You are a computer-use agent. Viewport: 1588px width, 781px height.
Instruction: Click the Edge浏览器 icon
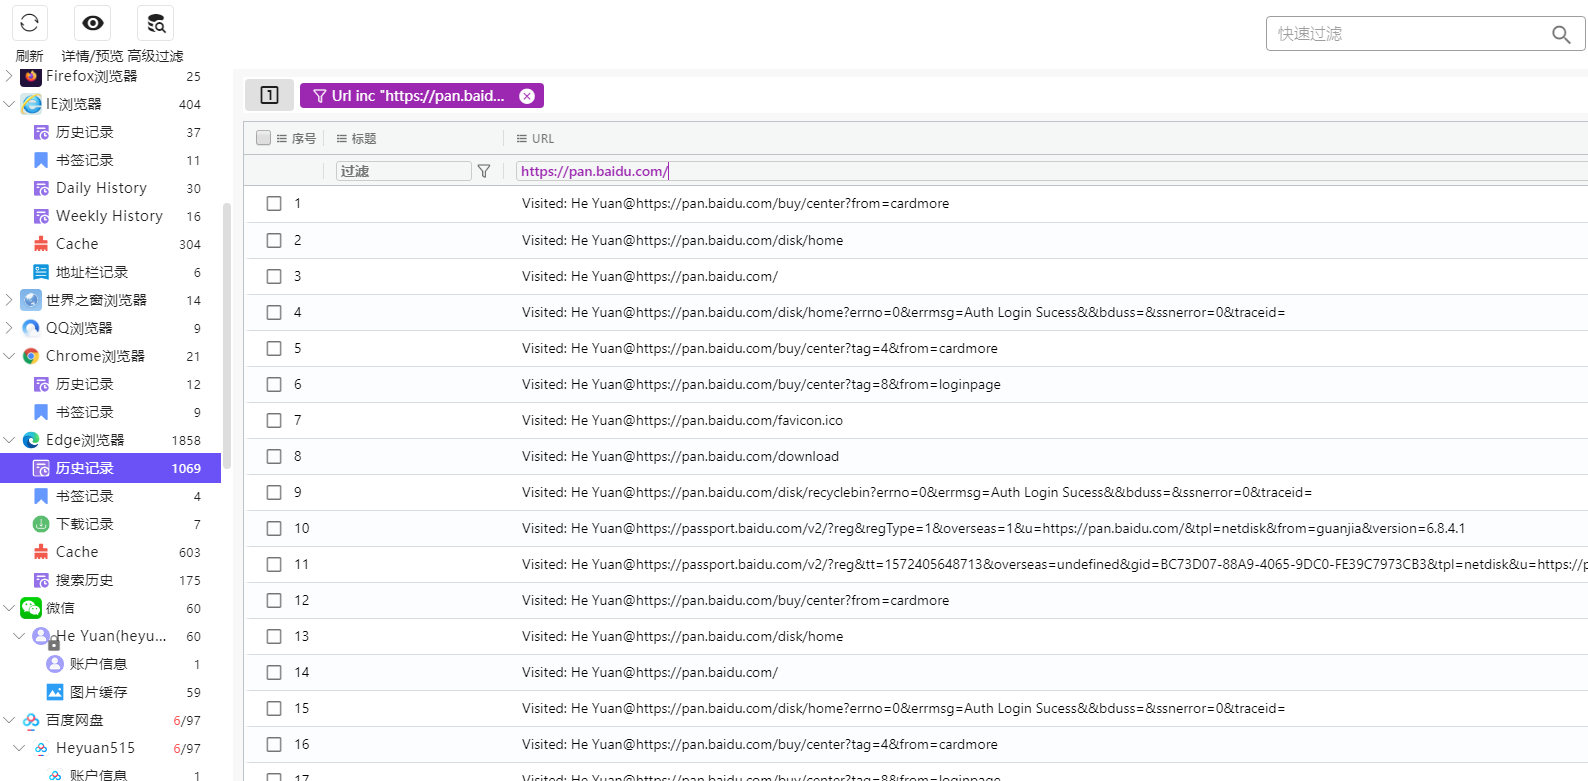pos(31,440)
